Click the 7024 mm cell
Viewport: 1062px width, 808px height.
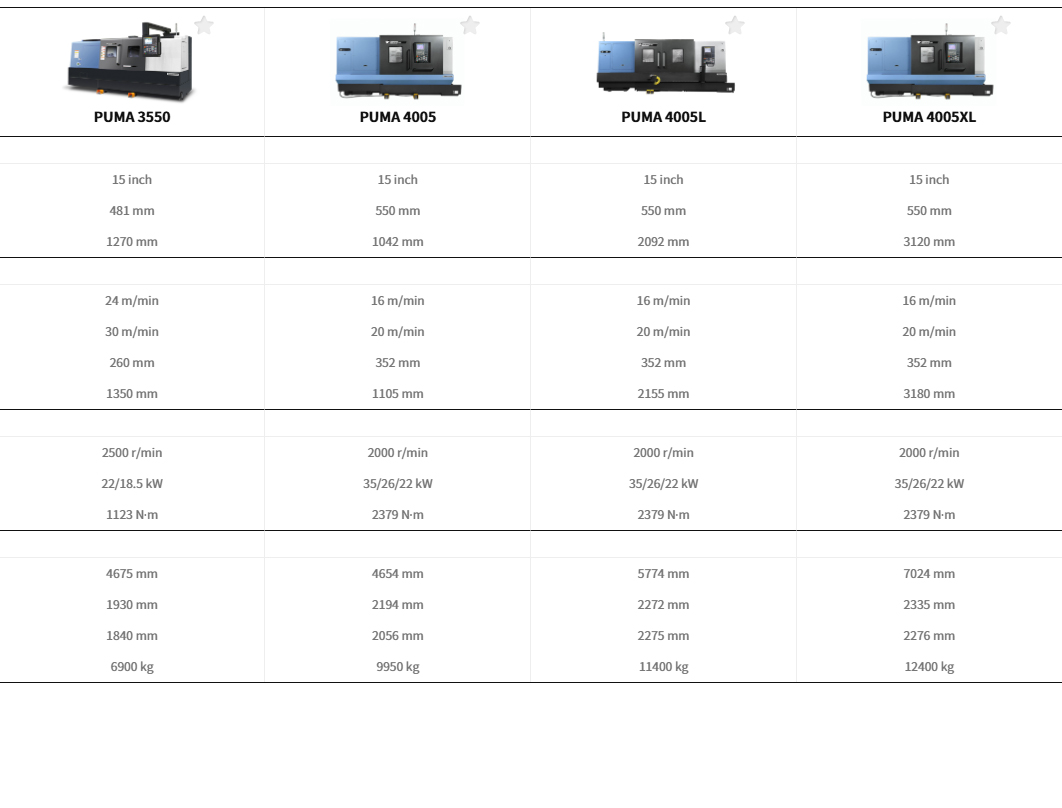pos(929,574)
